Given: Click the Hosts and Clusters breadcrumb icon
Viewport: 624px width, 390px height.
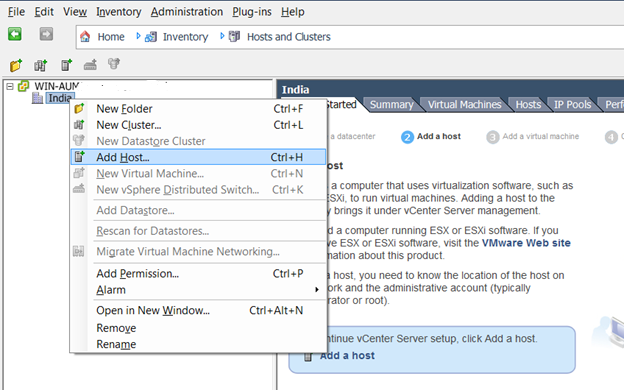Looking at the screenshot, I should 234,37.
